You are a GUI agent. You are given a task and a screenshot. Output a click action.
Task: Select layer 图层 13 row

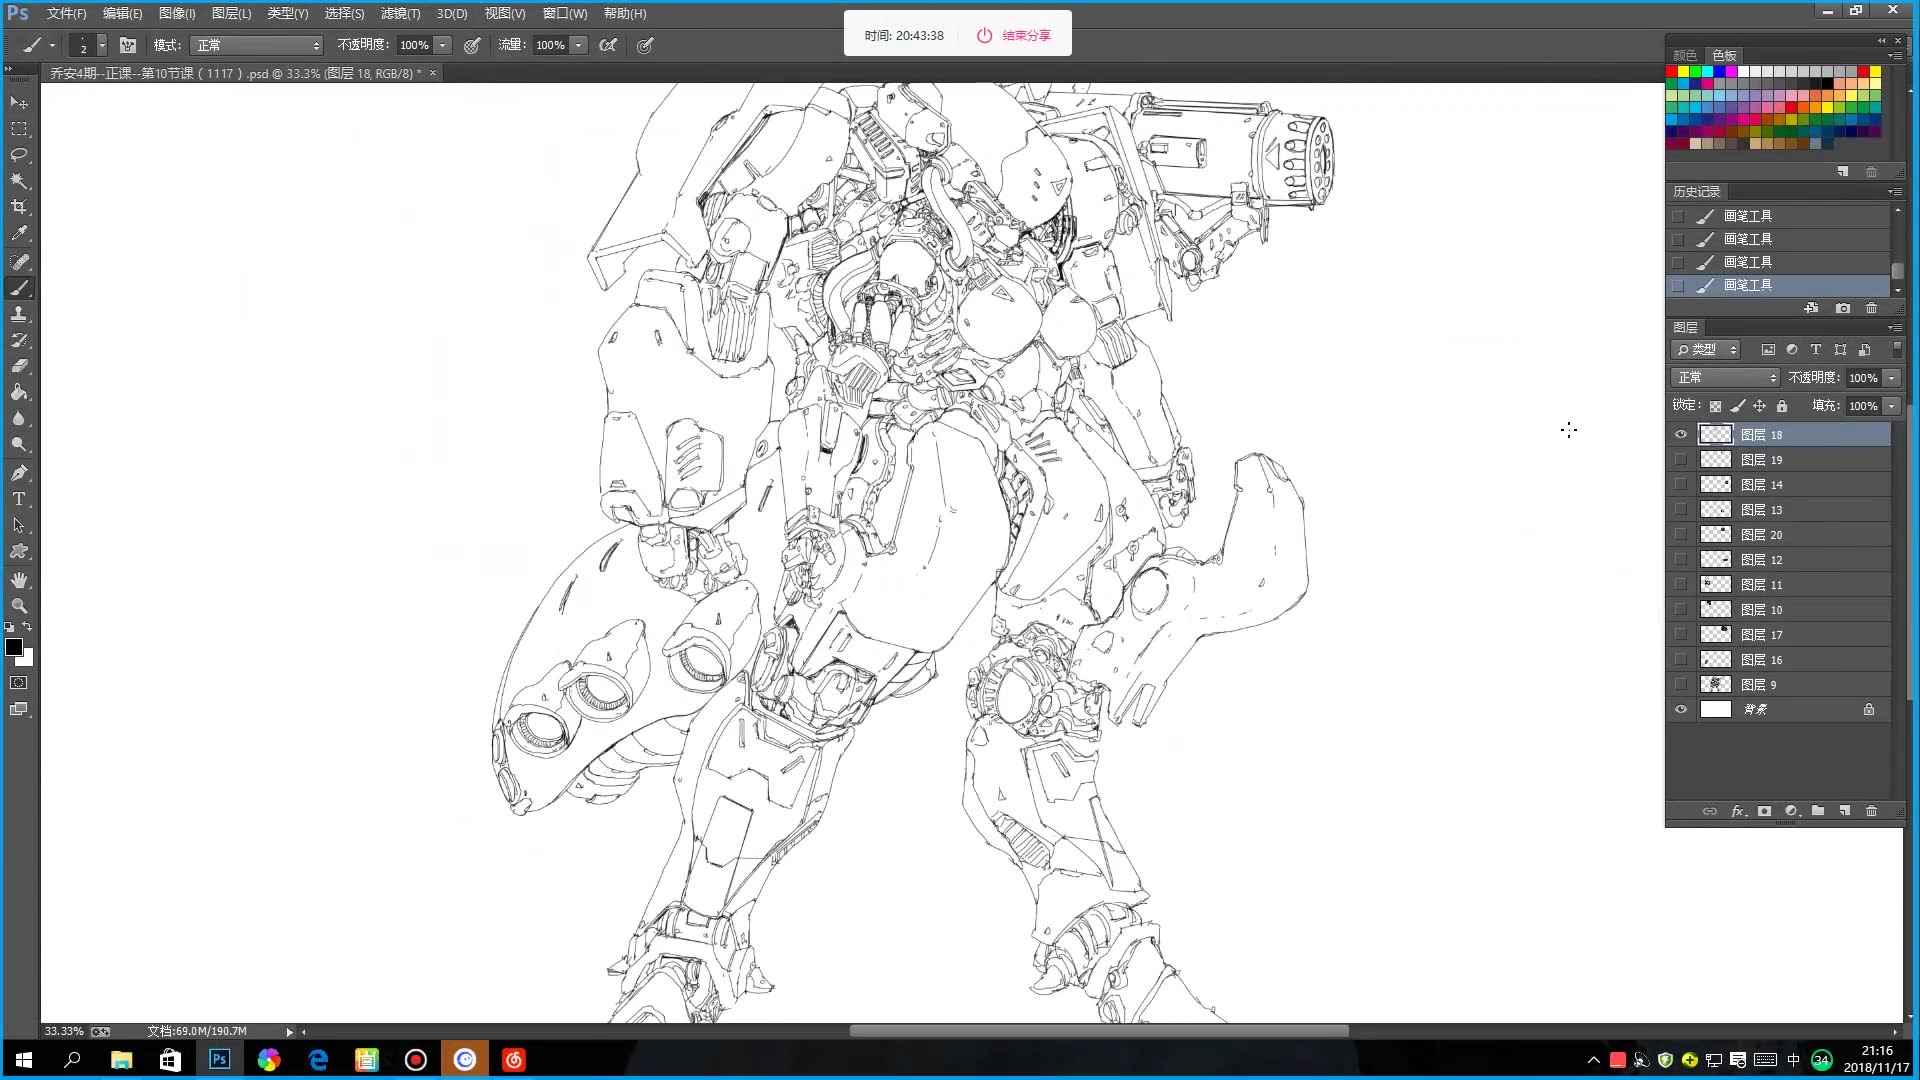(x=1778, y=509)
